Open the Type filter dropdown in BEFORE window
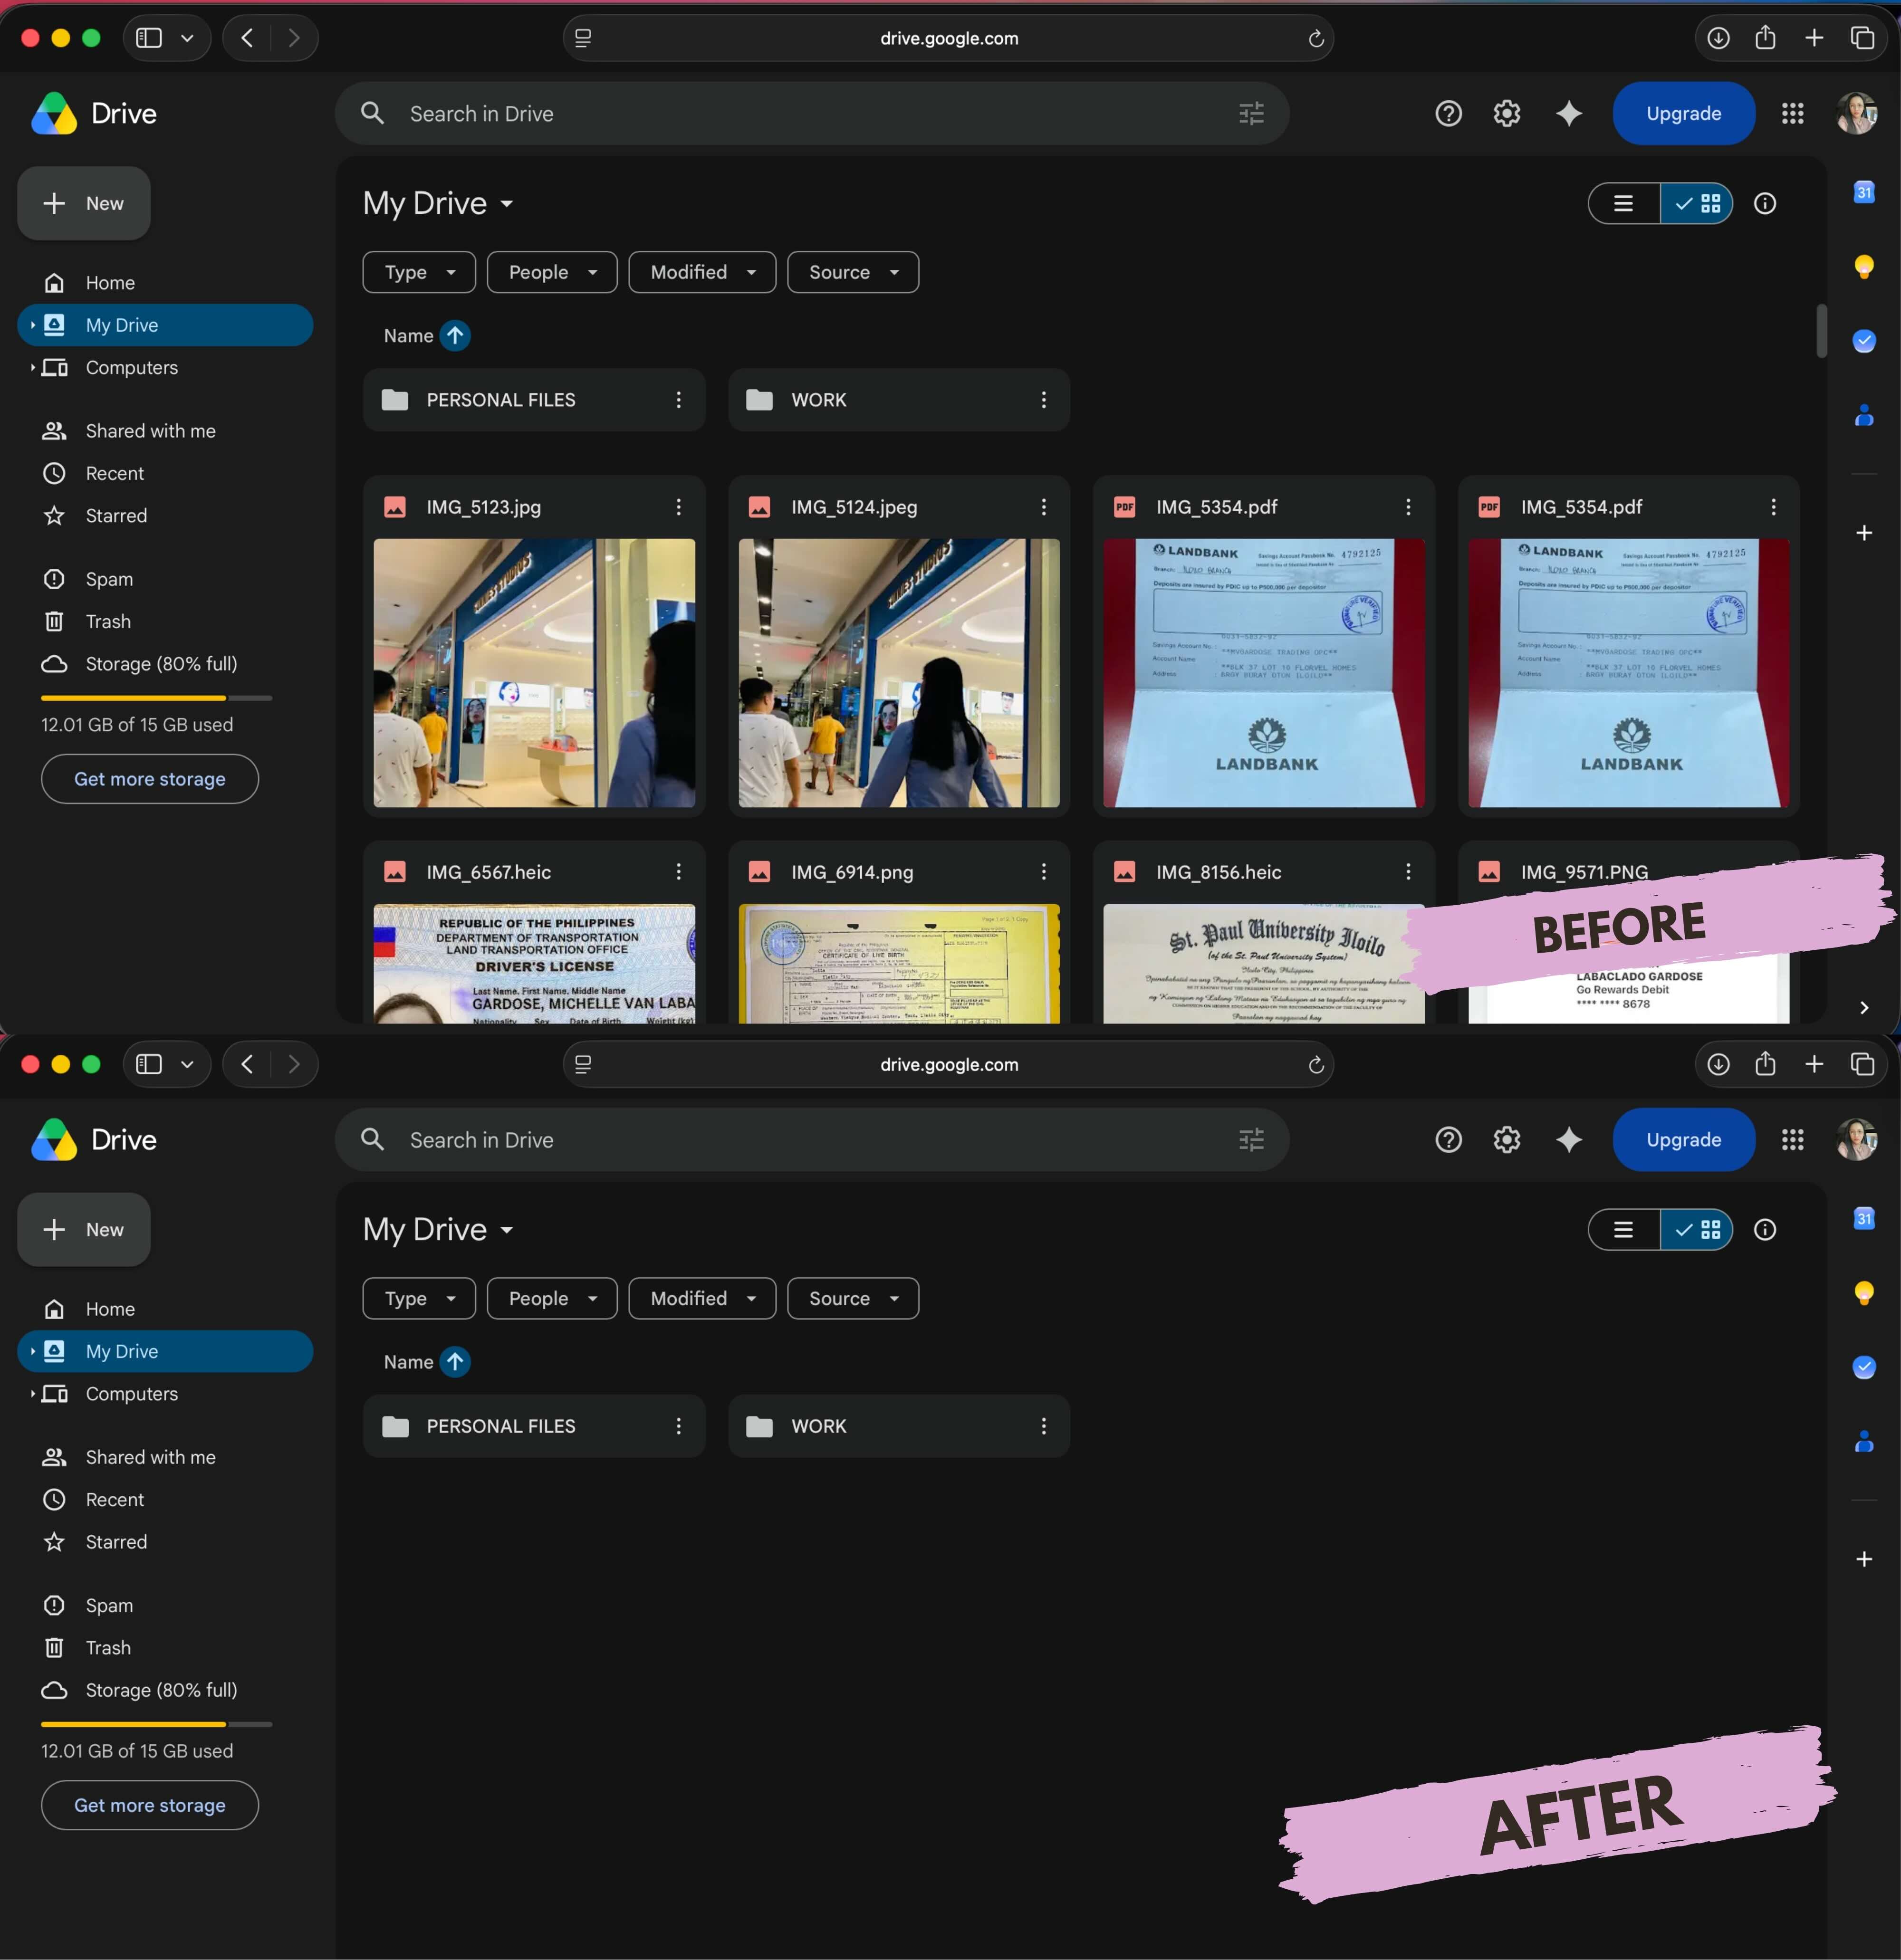The width and height of the screenshot is (1901, 1960). [x=419, y=272]
